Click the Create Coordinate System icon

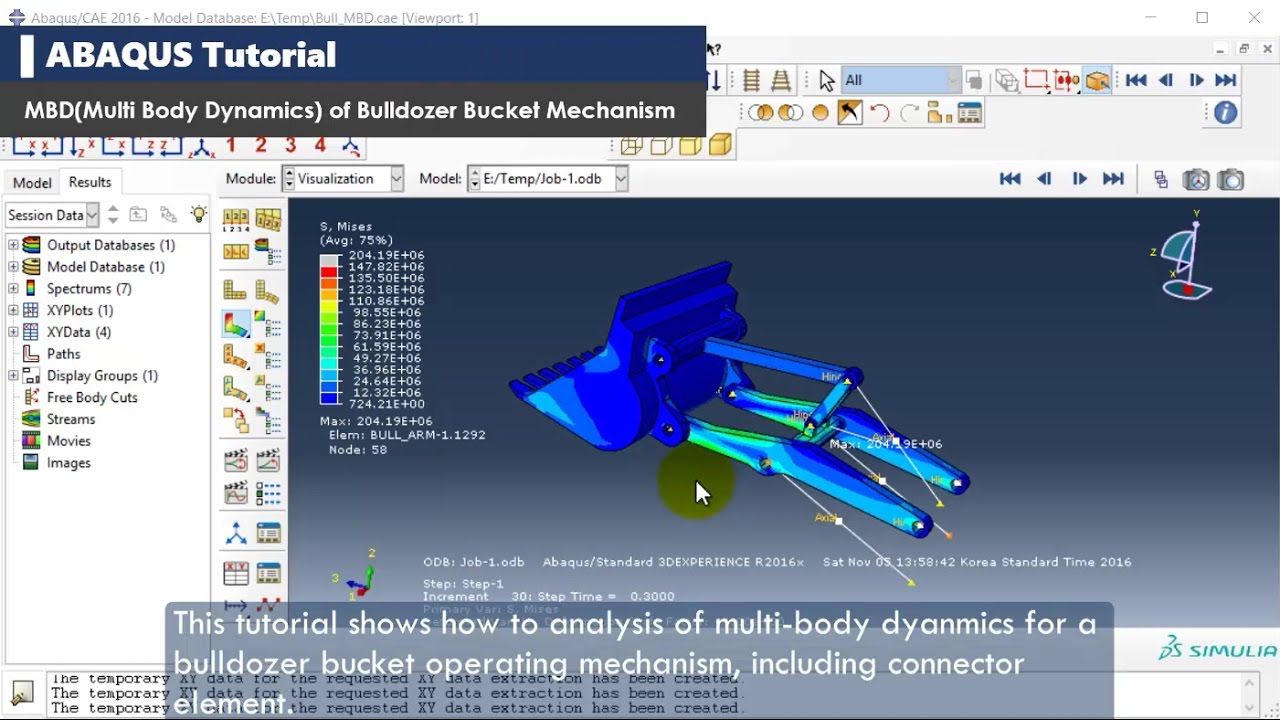click(x=236, y=534)
